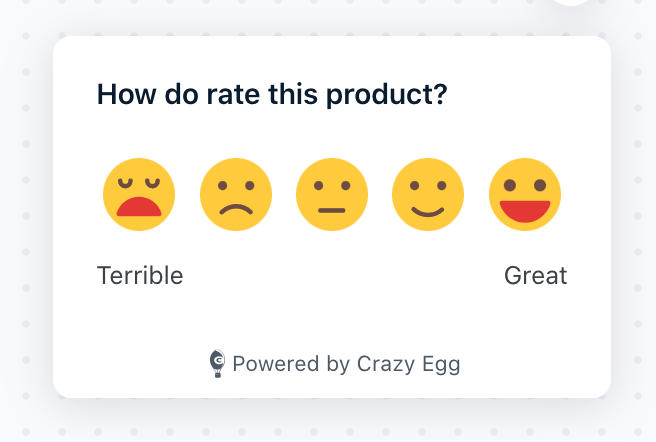The image size is (656, 442).
Task: Choose the frowning sad face rating
Action: [x=236, y=194]
